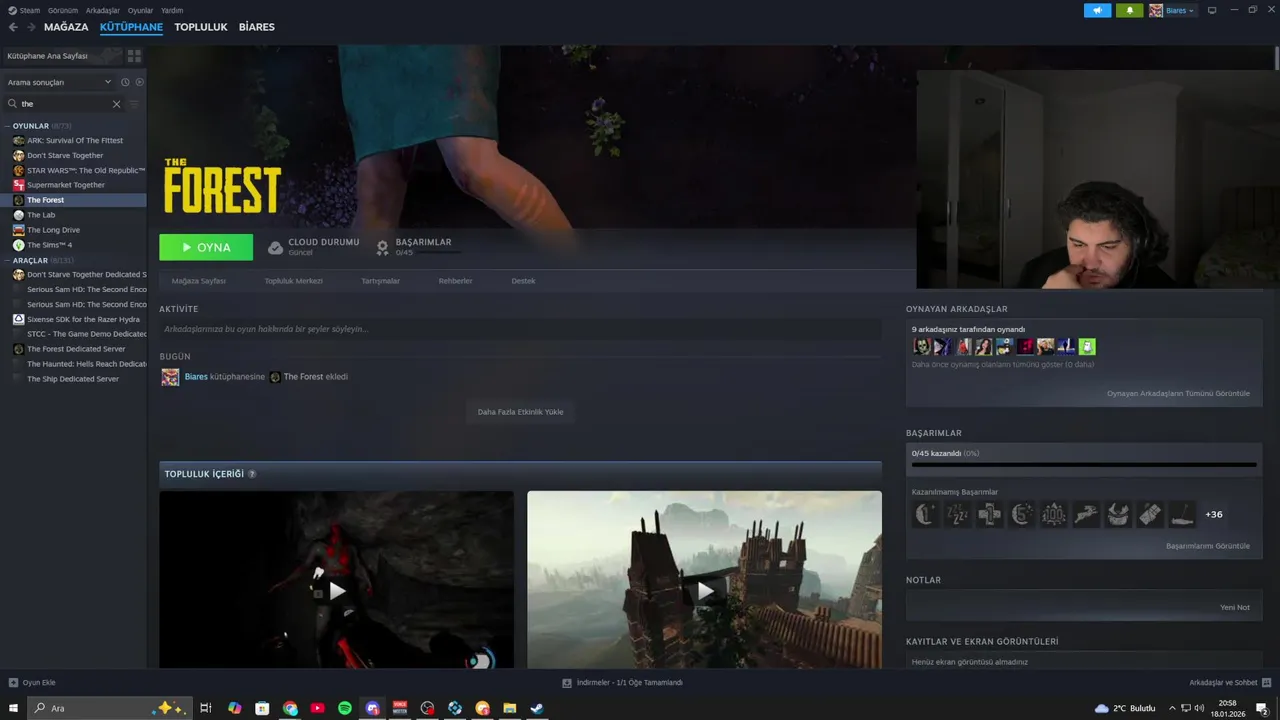Select The Ship Dedicated Server
The image size is (1280, 720).
[x=73, y=379]
